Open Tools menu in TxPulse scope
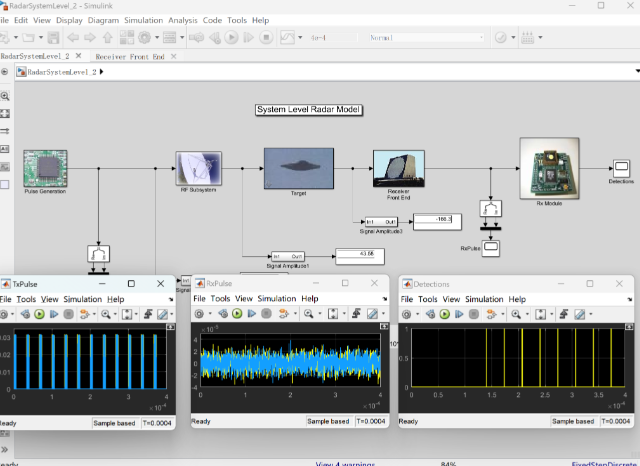 [x=26, y=299]
